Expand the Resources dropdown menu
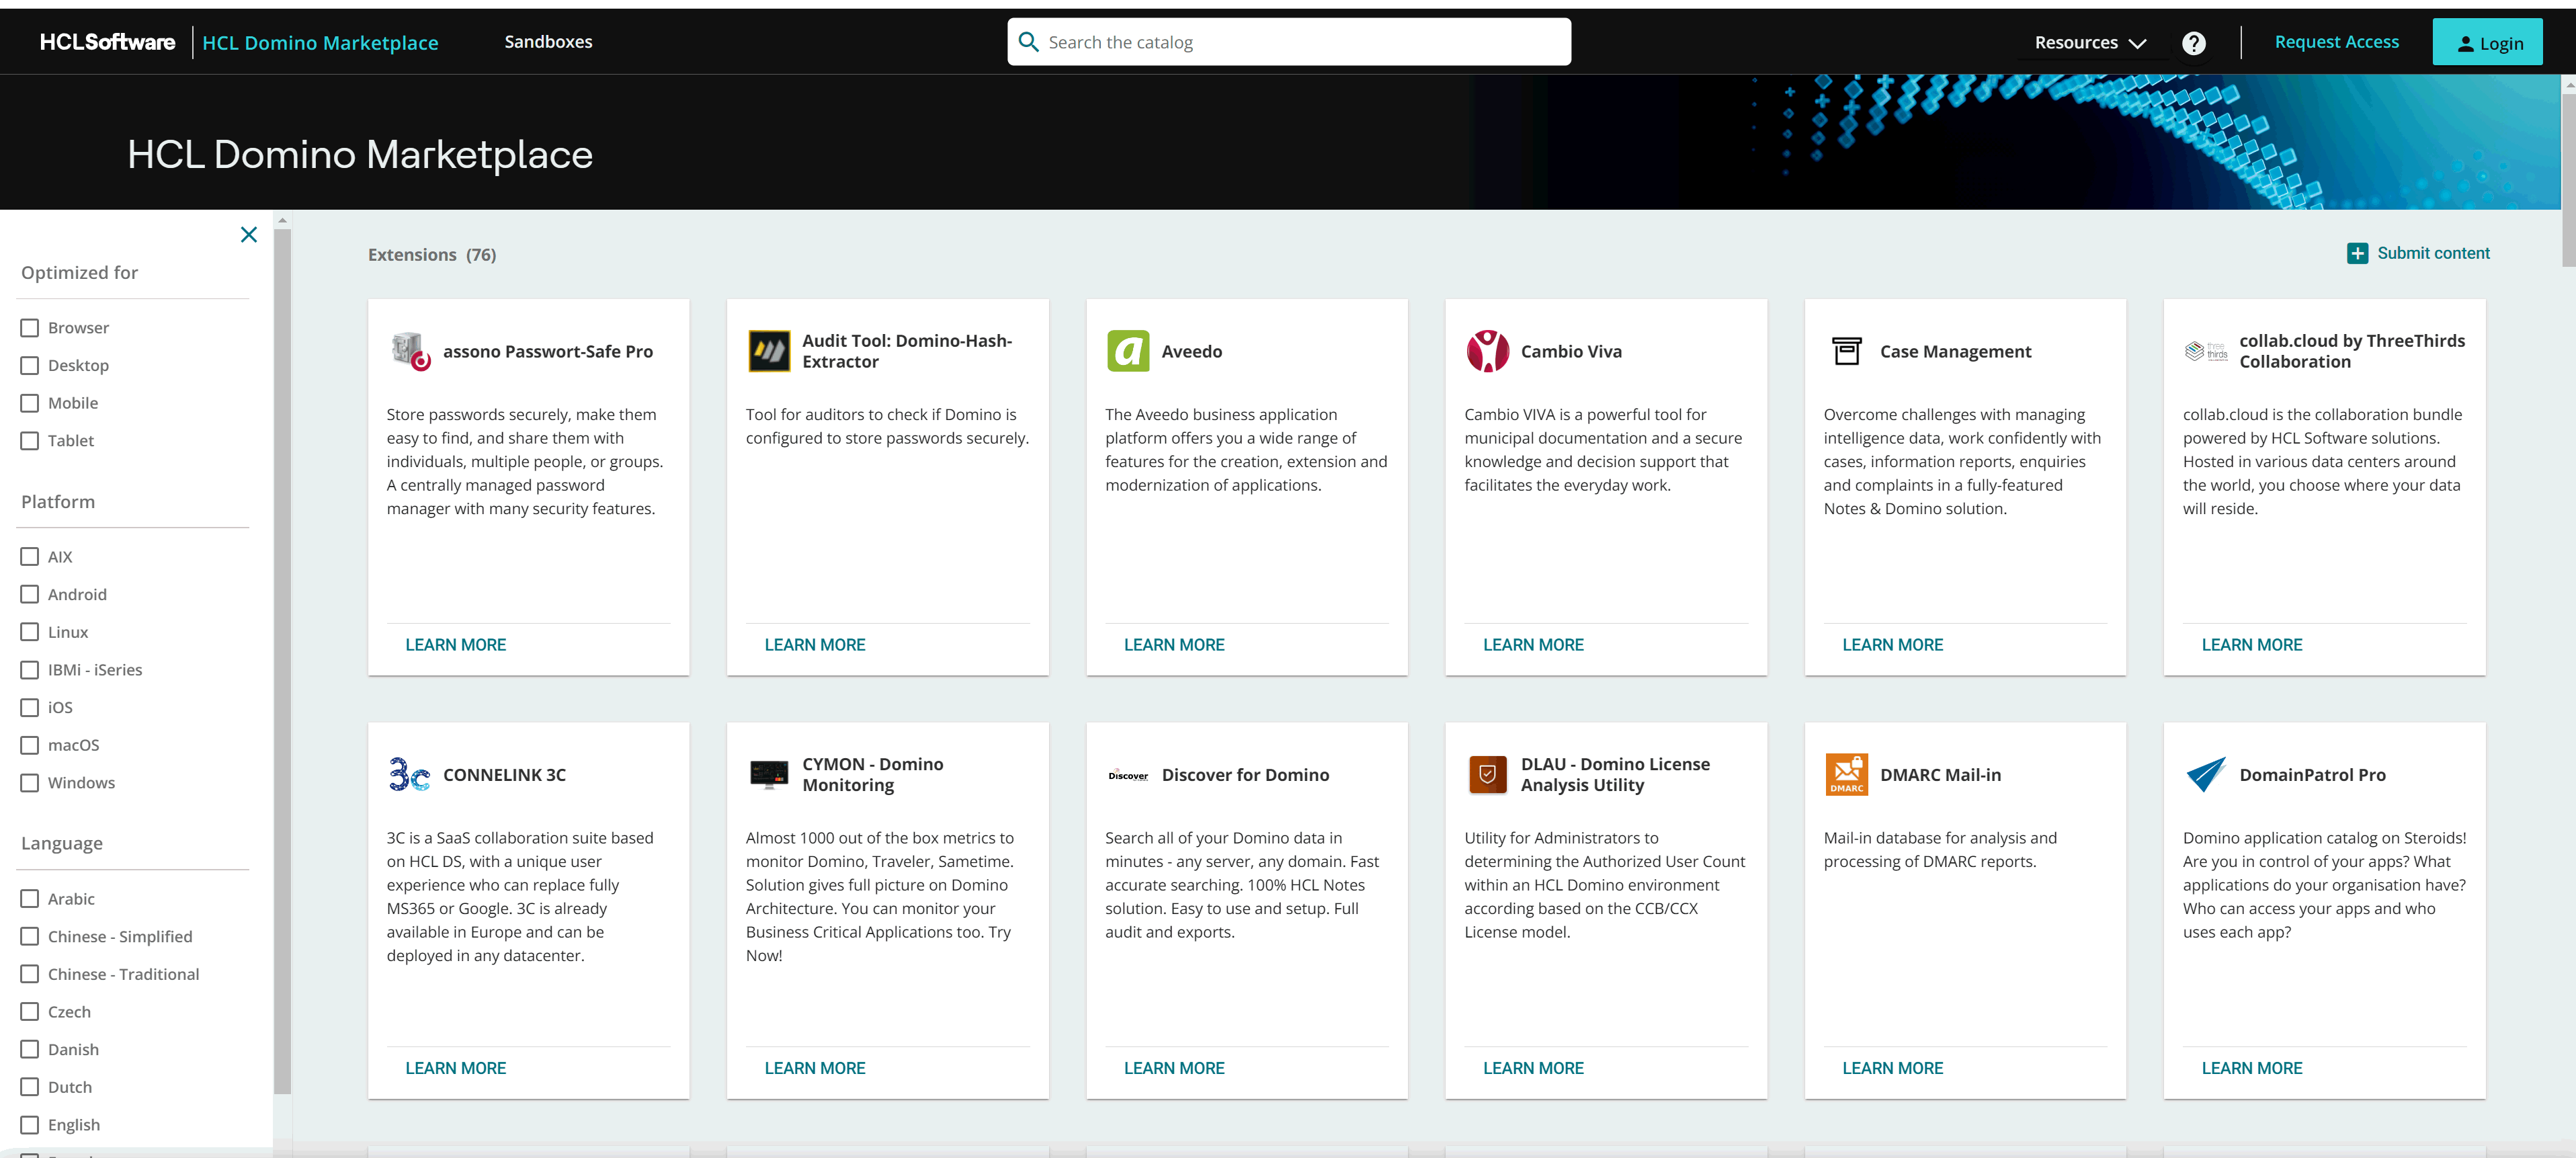The image size is (2576, 1158). click(x=2090, y=43)
